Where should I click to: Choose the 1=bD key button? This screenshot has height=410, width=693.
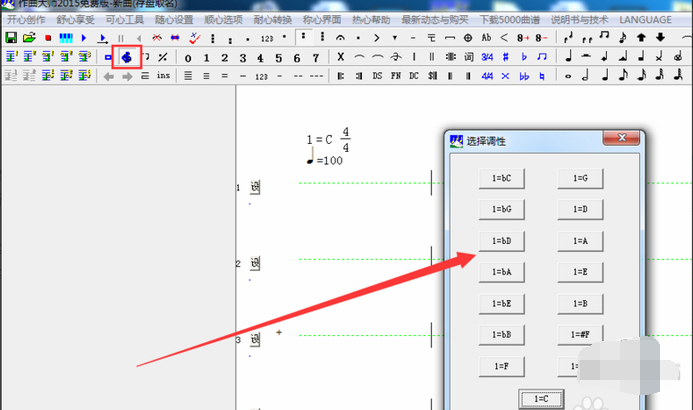point(502,241)
